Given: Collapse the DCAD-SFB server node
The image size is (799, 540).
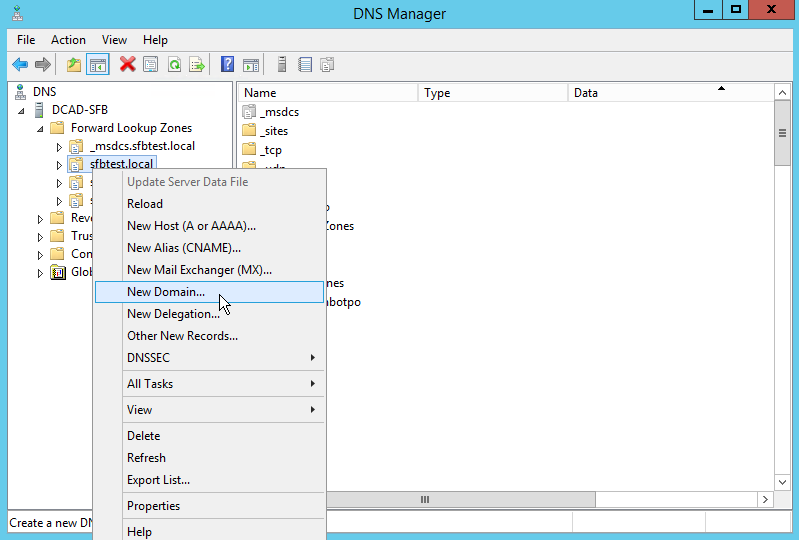Looking at the screenshot, I should point(21,111).
